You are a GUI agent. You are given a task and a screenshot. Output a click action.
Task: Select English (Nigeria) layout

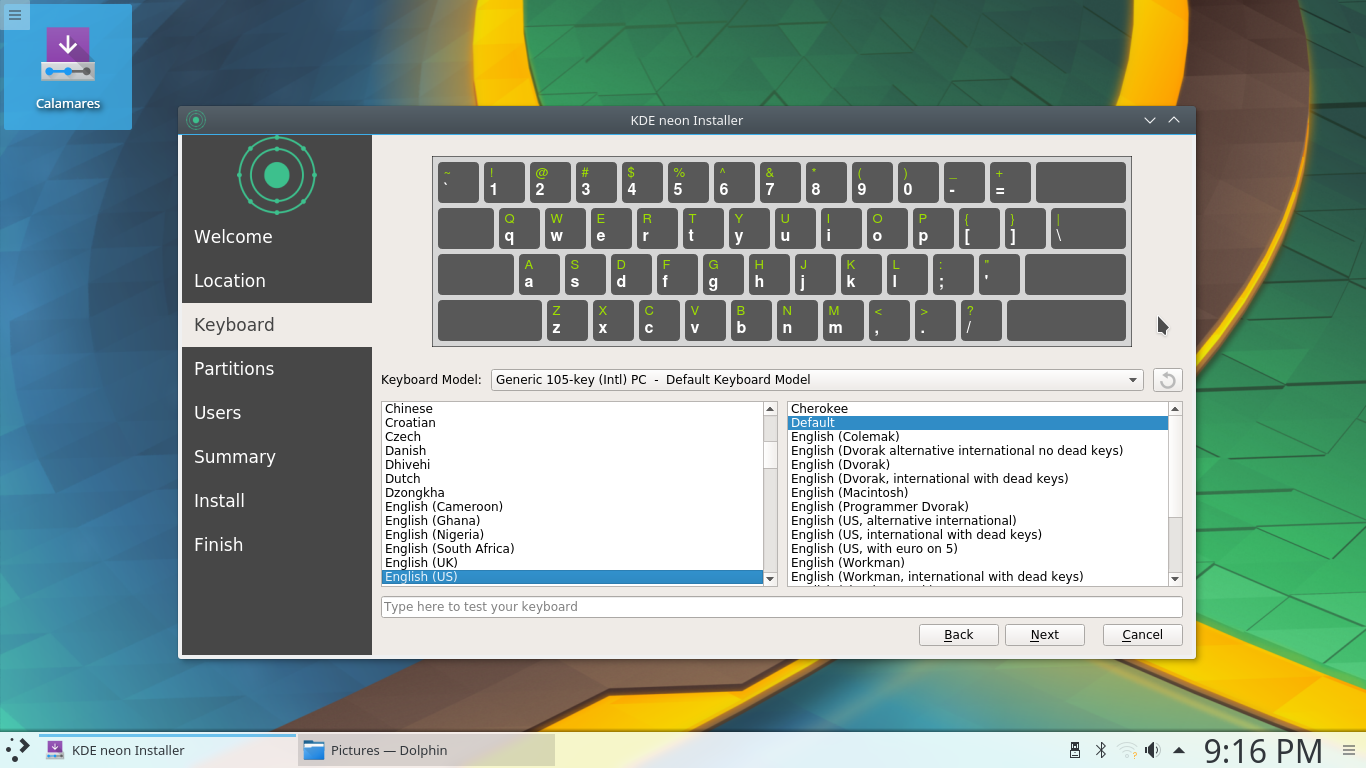tap(572, 535)
